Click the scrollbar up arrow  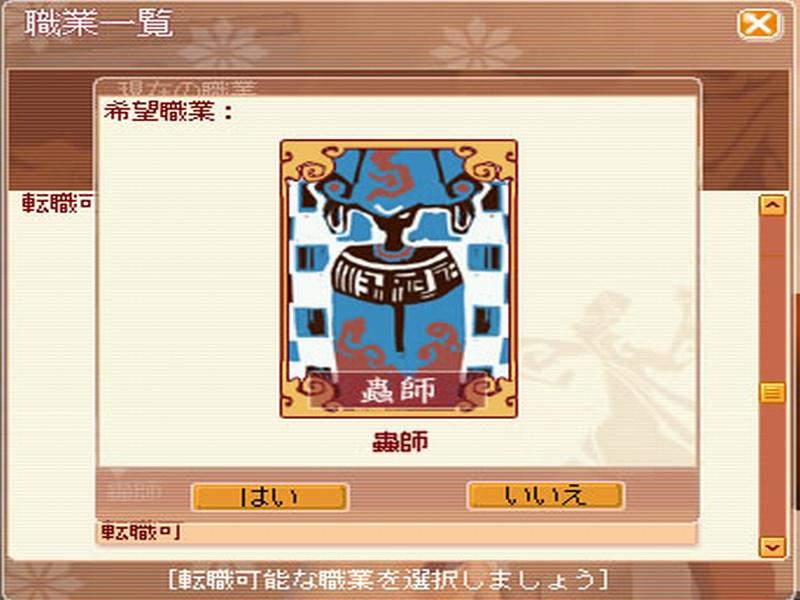(772, 205)
